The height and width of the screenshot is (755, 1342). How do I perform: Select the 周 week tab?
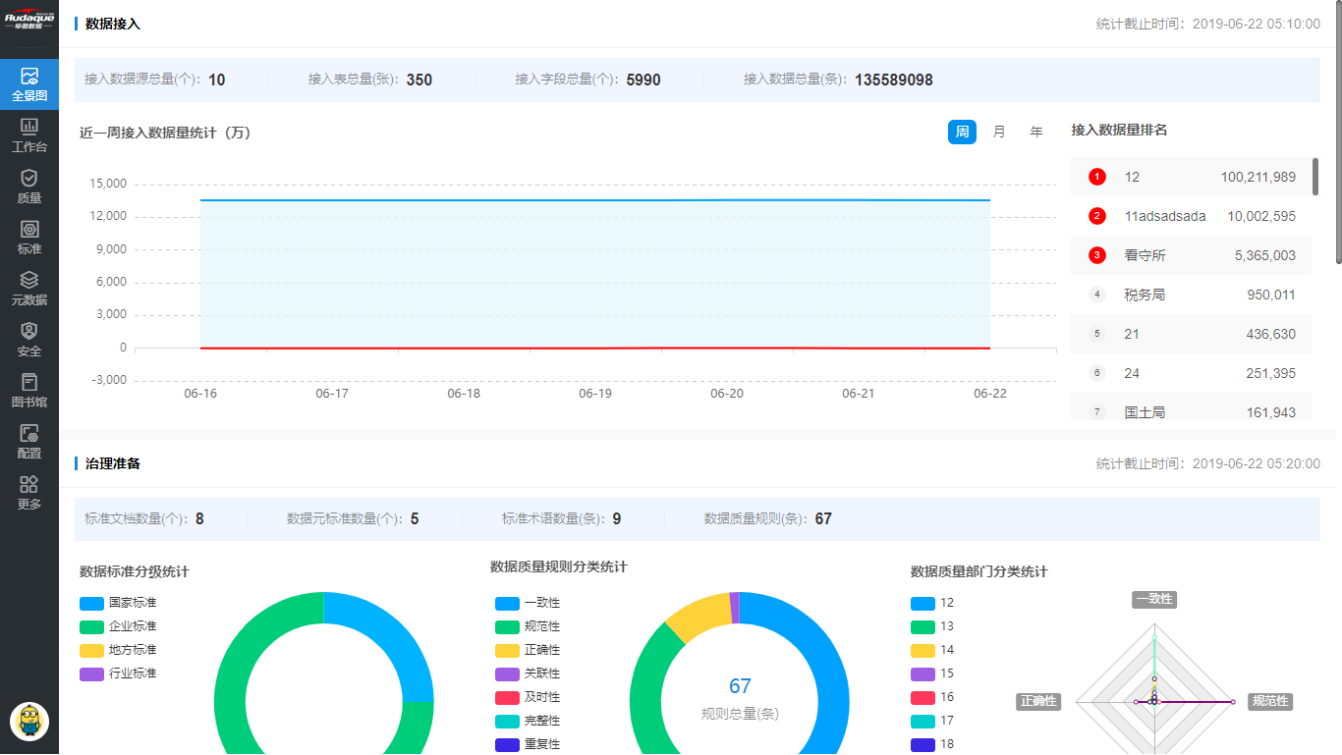pos(962,132)
